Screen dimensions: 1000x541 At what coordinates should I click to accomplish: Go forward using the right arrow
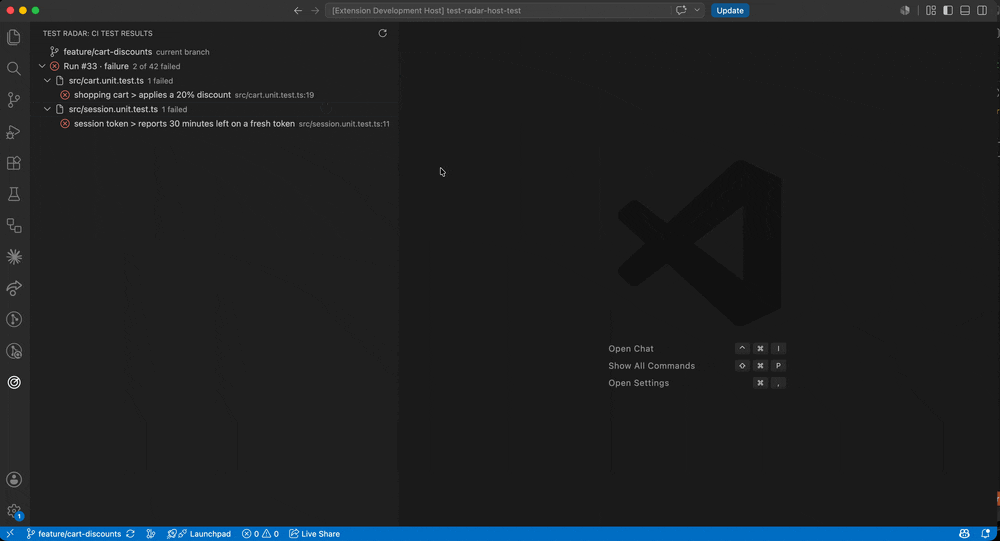315,10
